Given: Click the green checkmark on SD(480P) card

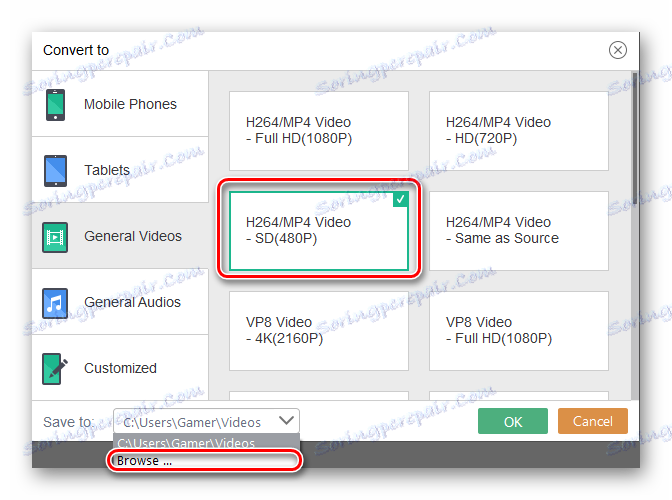Looking at the screenshot, I should 400,199.
